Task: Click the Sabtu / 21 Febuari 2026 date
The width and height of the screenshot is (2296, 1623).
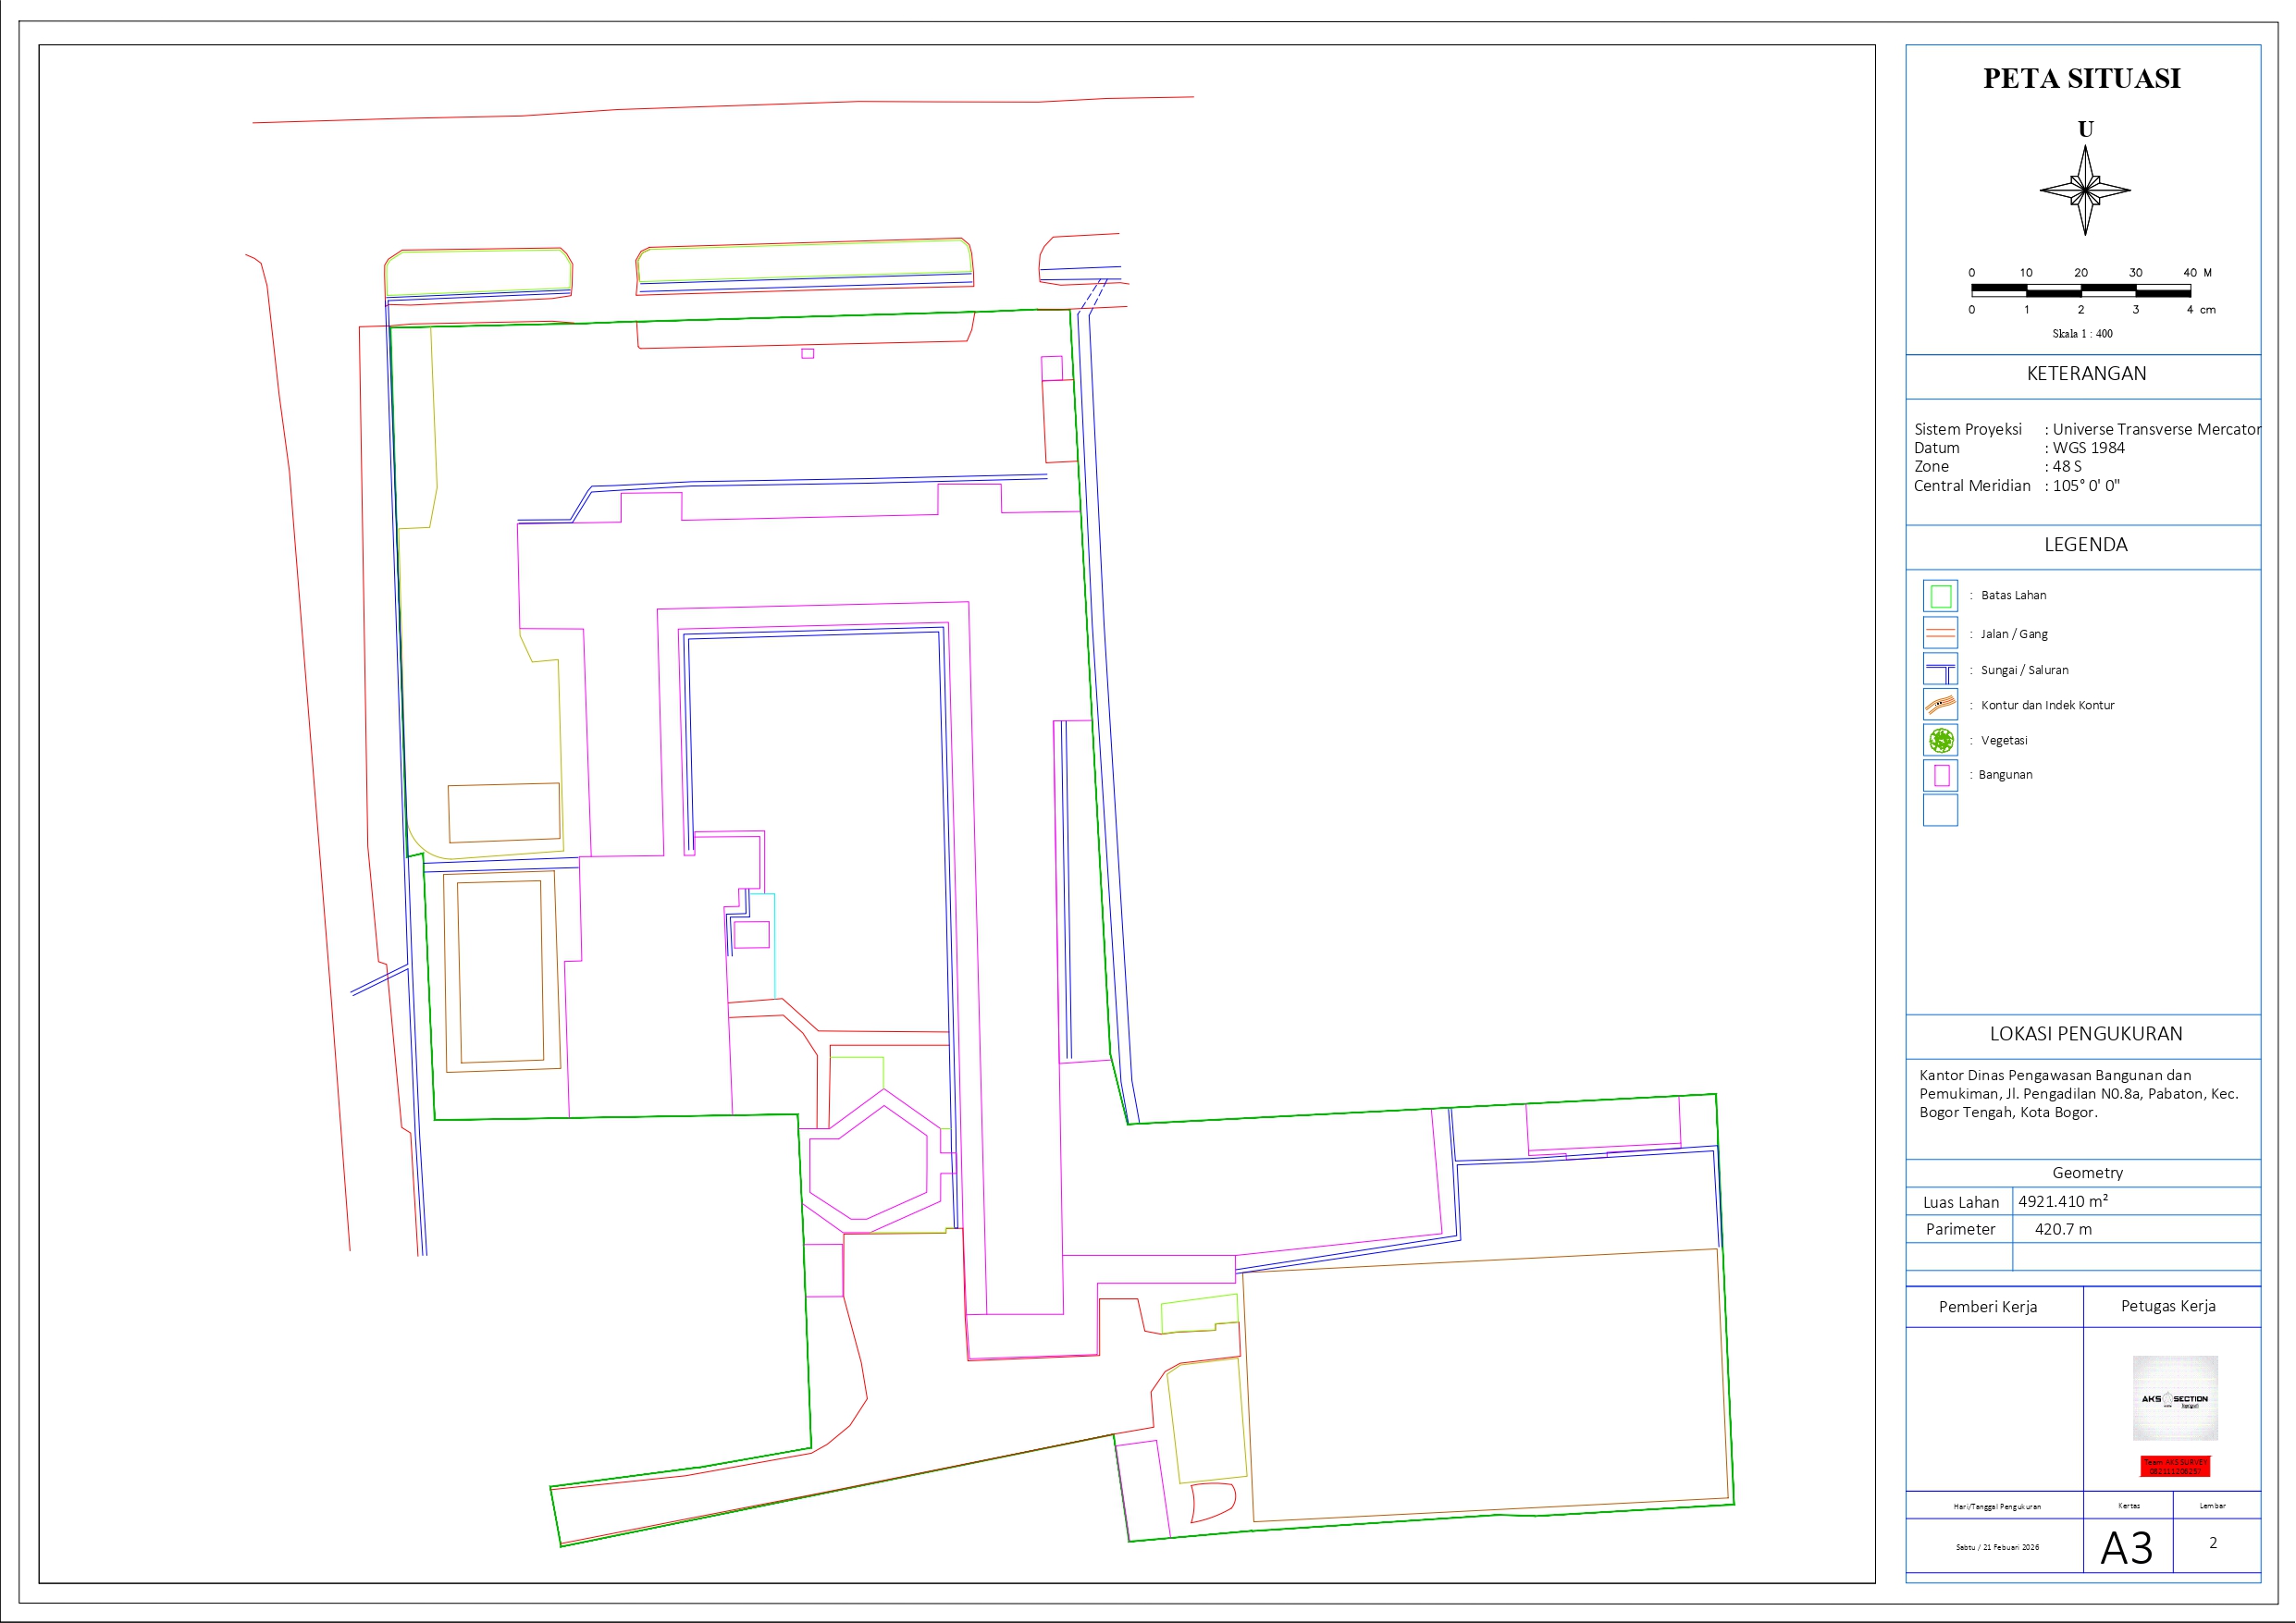Action: pyautogui.click(x=1996, y=1547)
